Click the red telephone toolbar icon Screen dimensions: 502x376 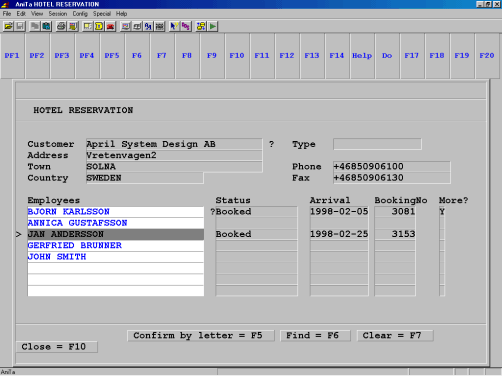(110, 26)
